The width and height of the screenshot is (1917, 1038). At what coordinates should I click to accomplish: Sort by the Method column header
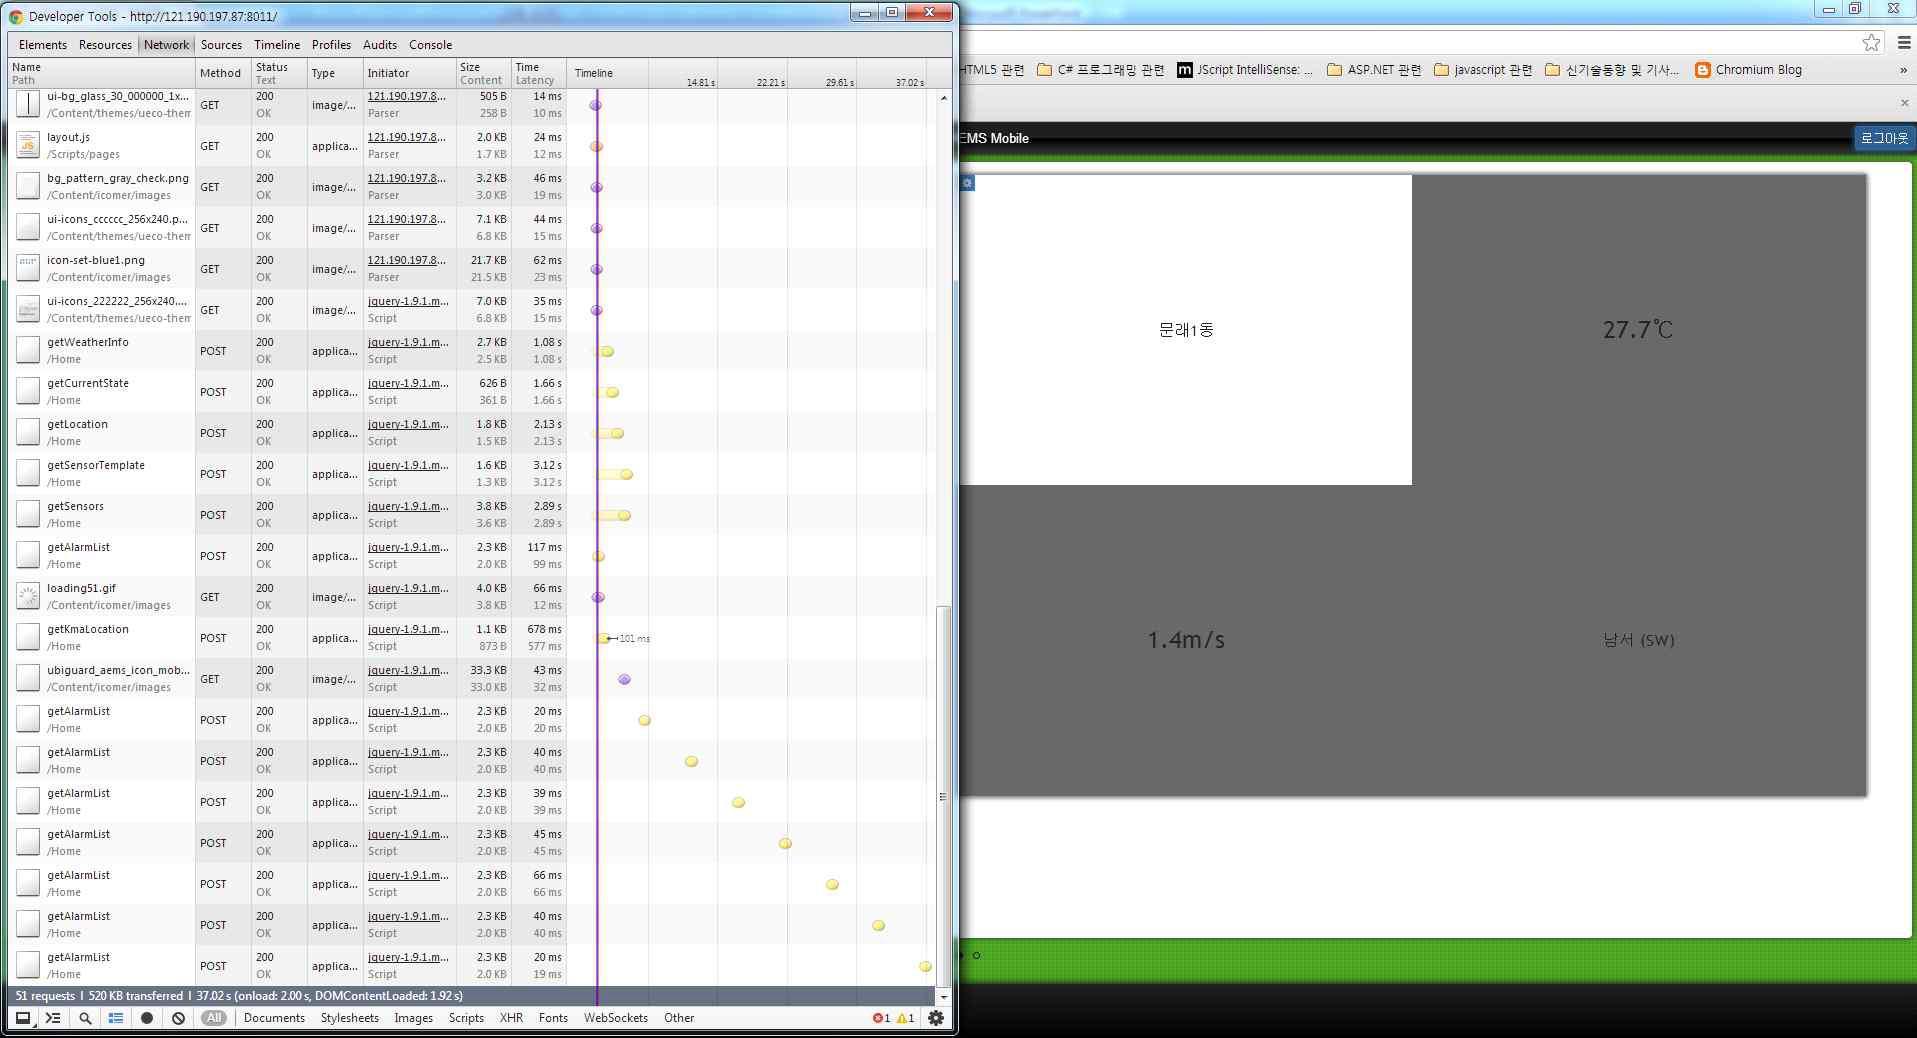(223, 73)
